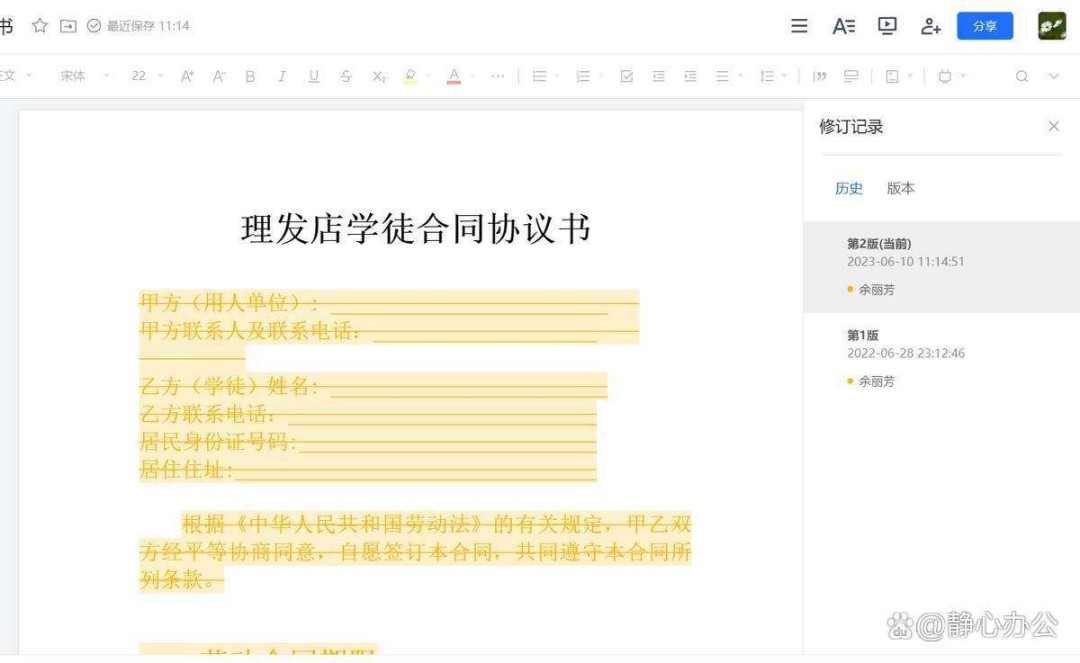Screen dimensions: 1080x663
Task: Open the search icon in toolbar
Action: coord(1022,76)
